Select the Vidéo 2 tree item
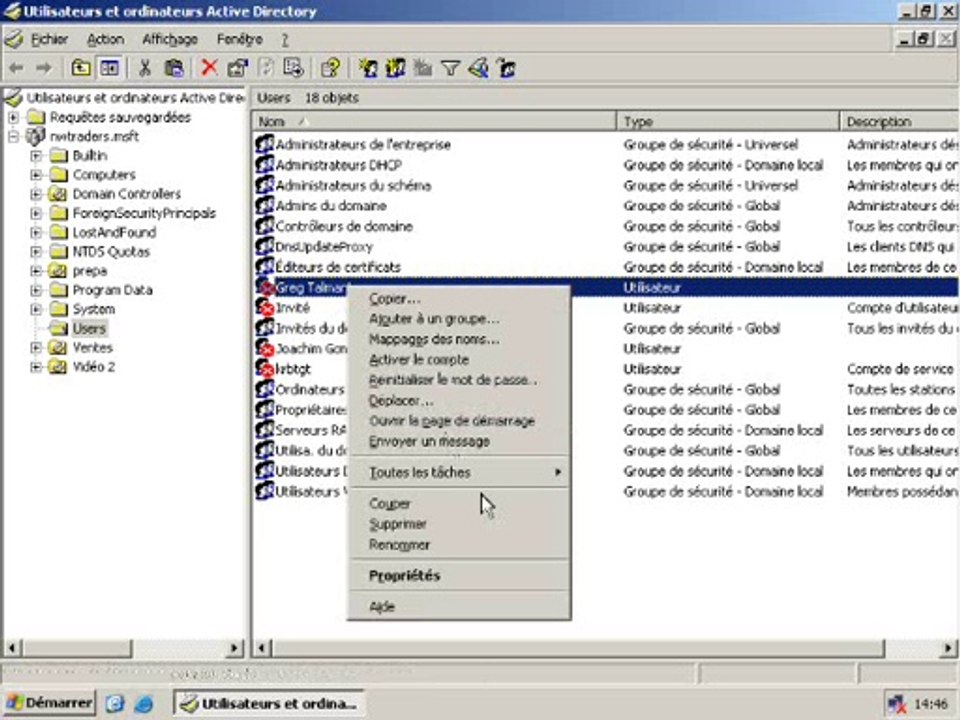The image size is (960, 720). 94,367
